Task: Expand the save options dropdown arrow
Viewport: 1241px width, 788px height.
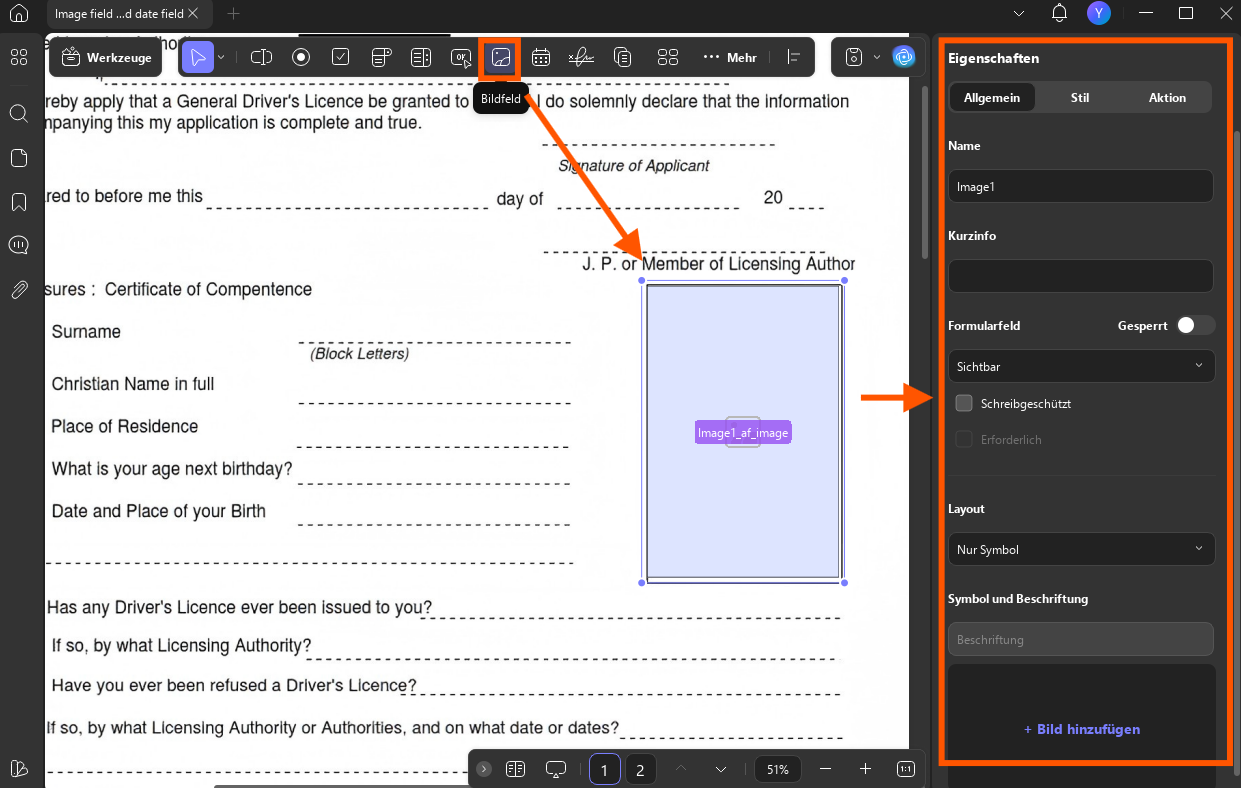Action: click(x=877, y=57)
